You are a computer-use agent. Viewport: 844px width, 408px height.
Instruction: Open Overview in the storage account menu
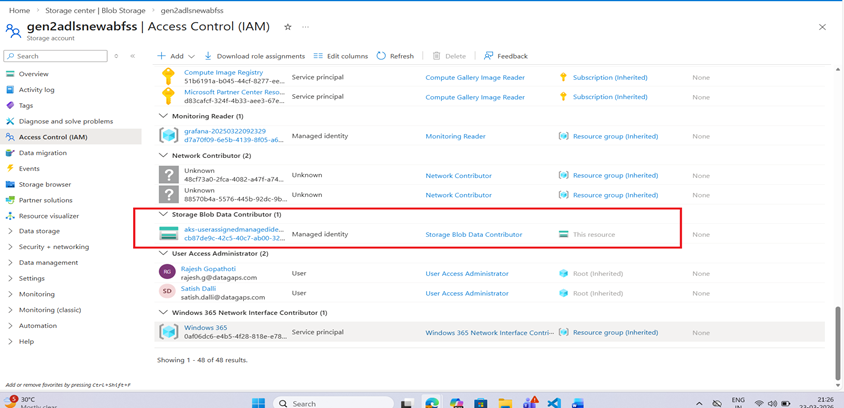pos(33,74)
